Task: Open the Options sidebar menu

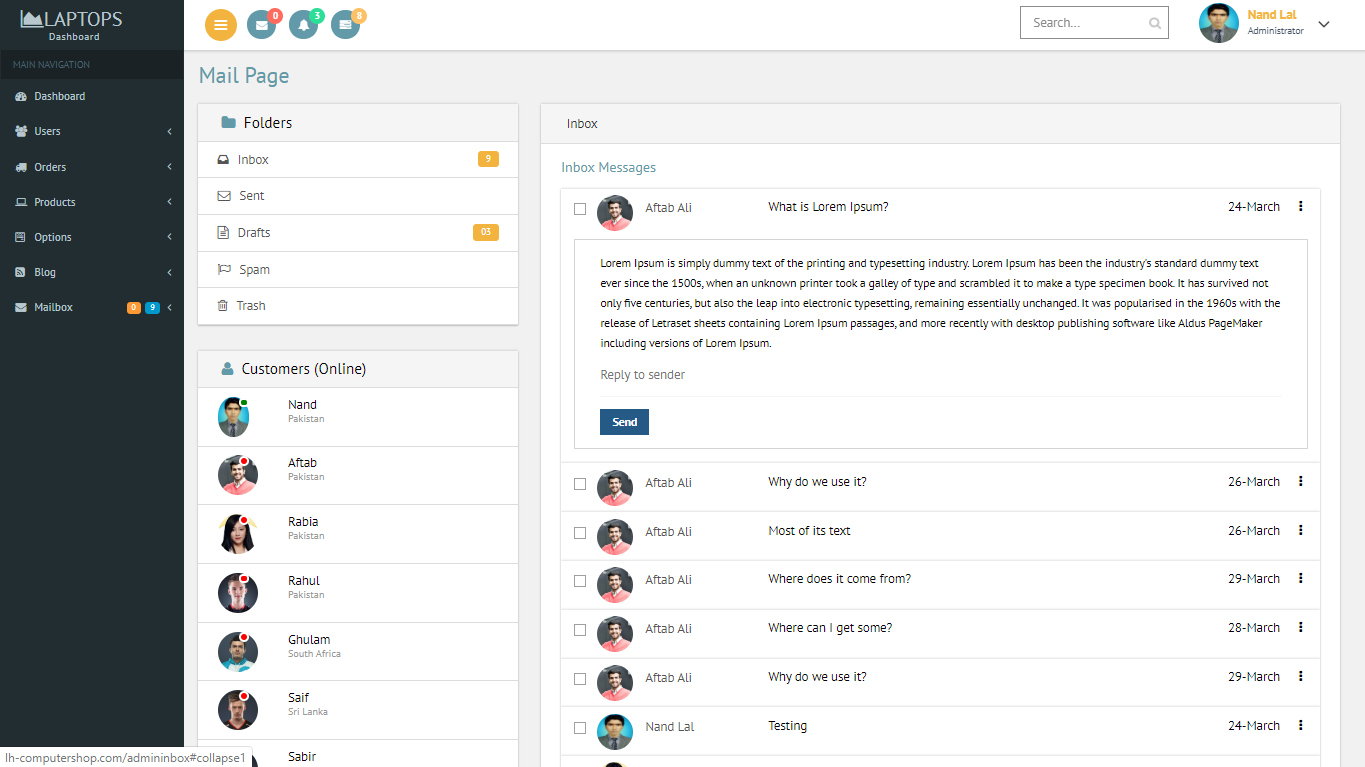Action: [x=92, y=237]
